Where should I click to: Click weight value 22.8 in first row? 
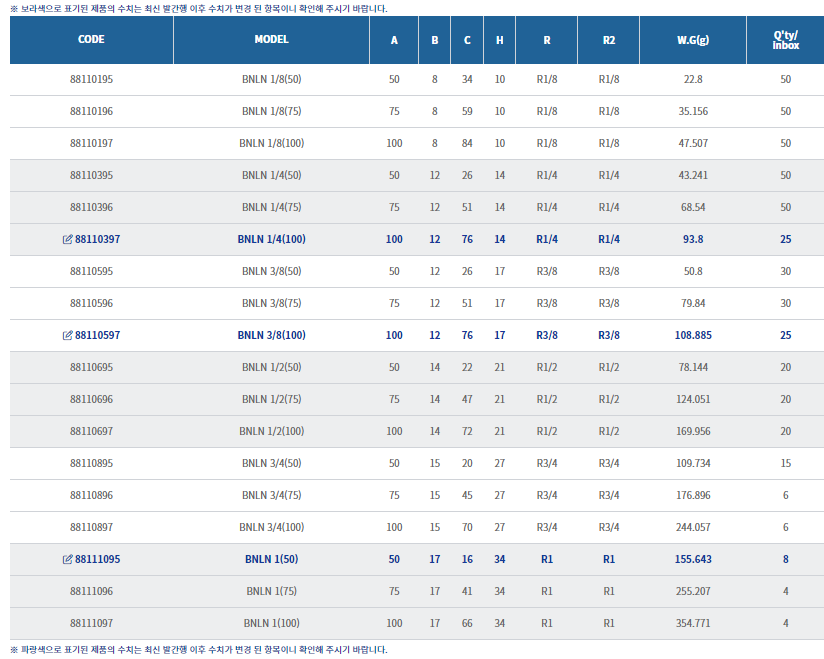[x=692, y=80]
